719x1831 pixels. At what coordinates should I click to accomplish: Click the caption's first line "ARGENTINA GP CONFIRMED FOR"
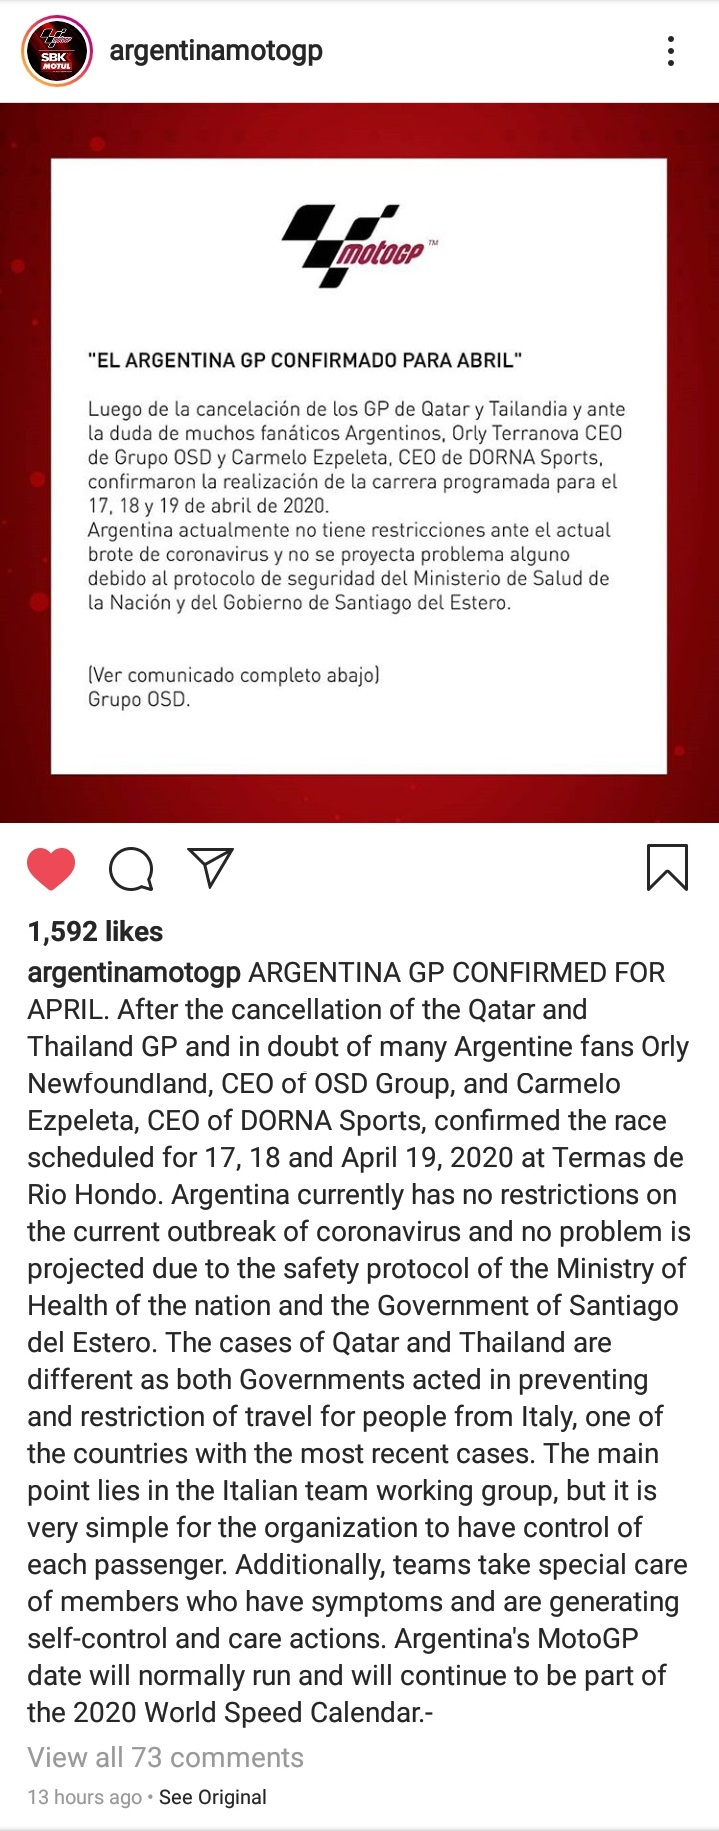(x=457, y=973)
